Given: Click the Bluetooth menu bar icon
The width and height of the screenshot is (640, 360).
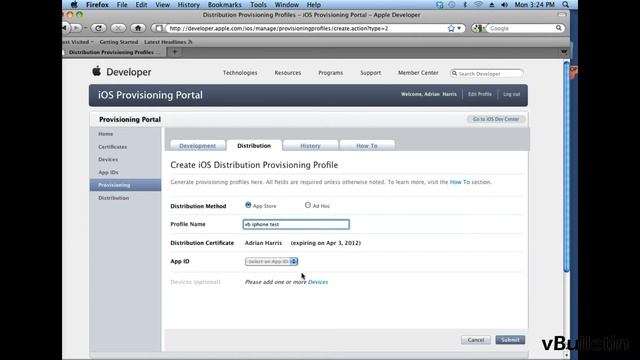Looking at the screenshot, I should [465, 4].
